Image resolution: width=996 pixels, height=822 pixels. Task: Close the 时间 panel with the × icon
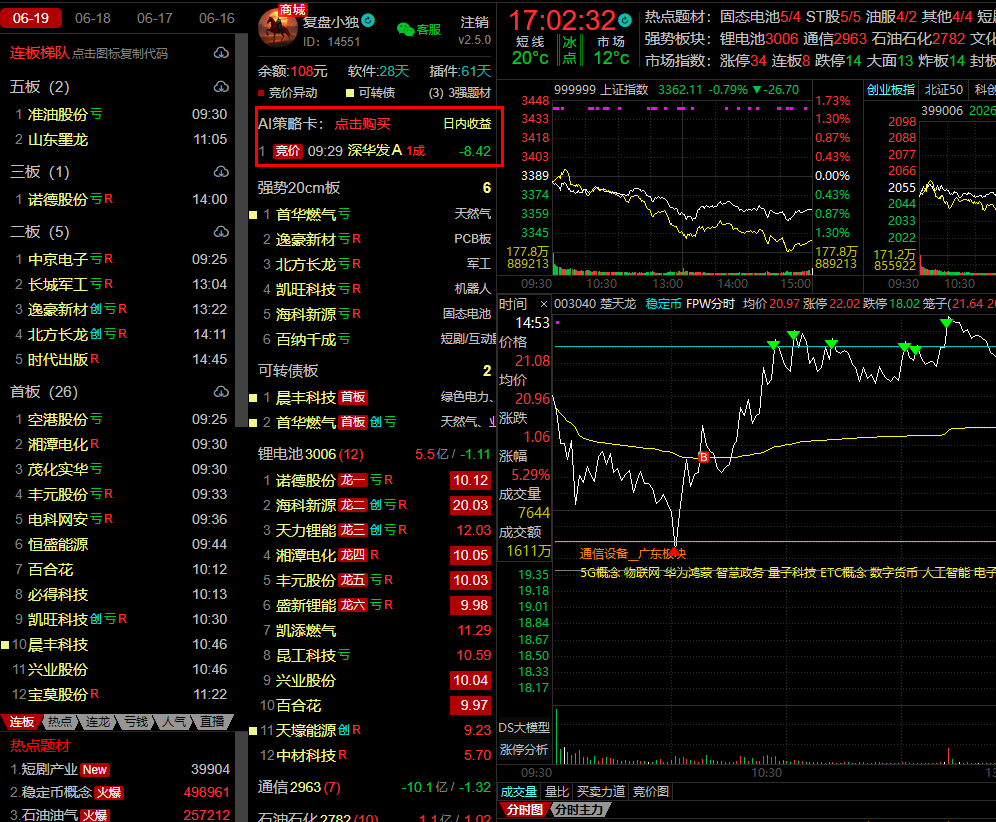543,304
